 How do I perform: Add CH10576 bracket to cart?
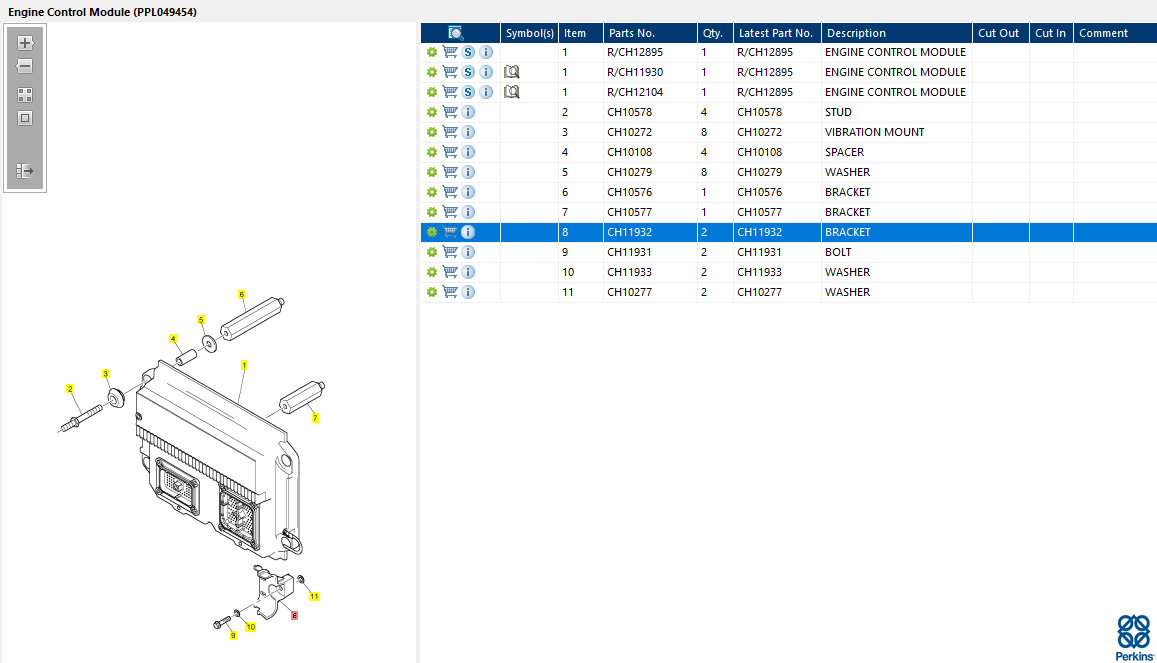click(450, 192)
